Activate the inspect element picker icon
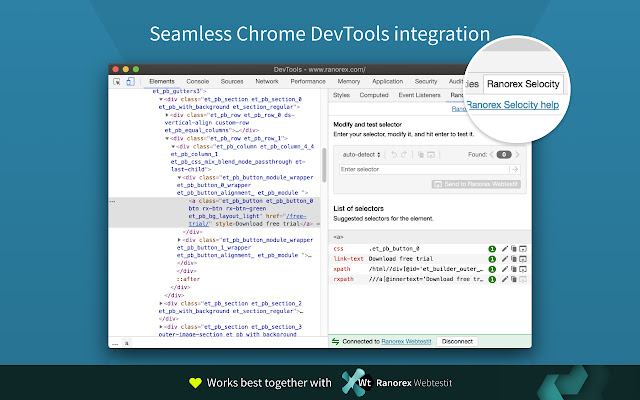The height and width of the screenshot is (400, 640). 117,82
